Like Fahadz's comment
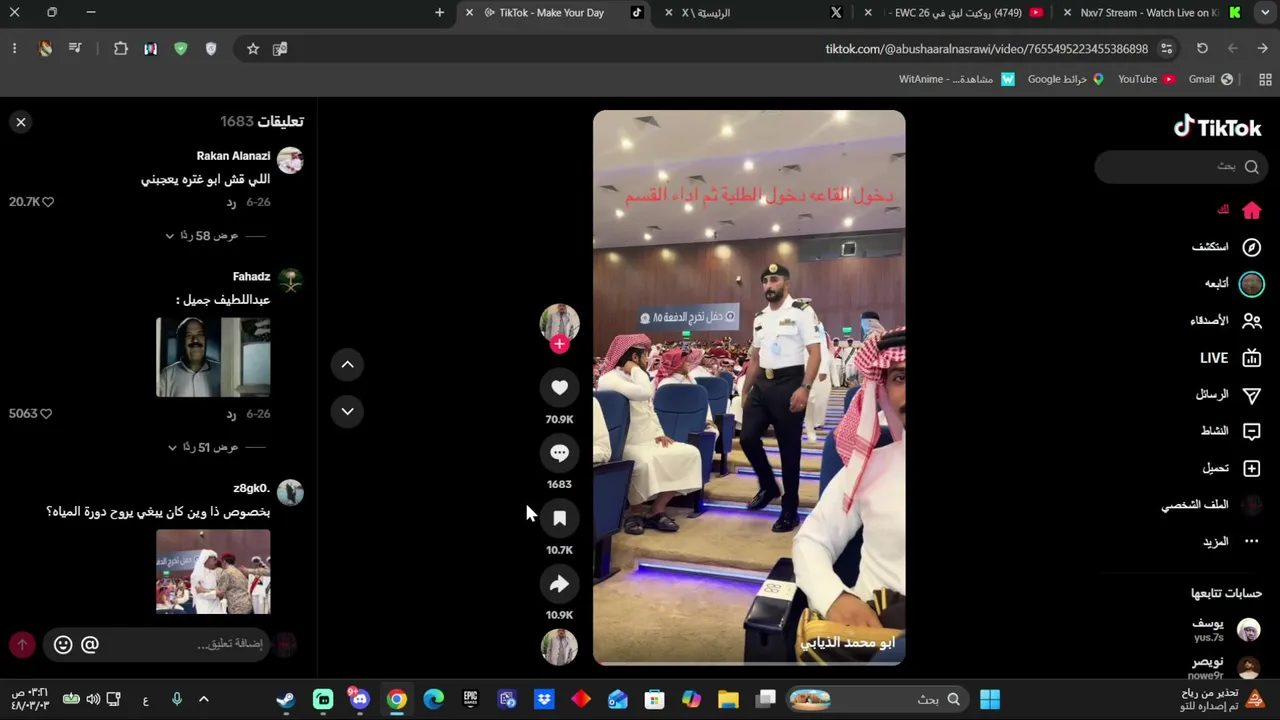1280x720 pixels. 45,414
